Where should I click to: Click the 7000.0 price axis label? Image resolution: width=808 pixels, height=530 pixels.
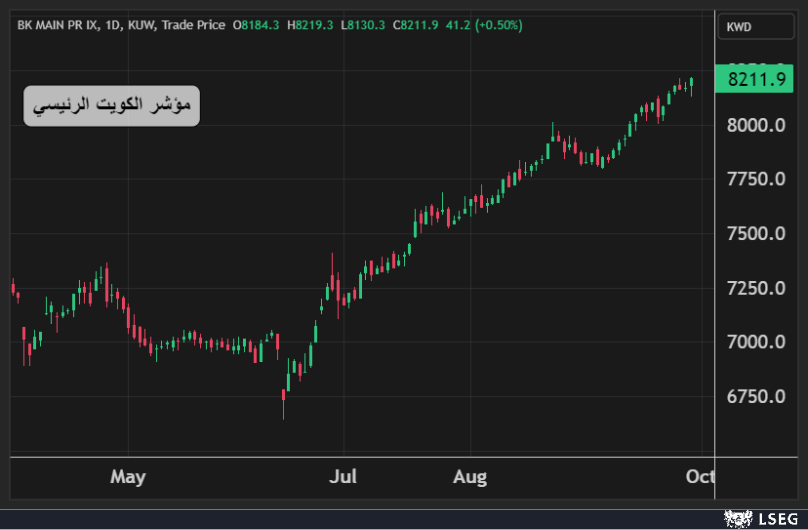point(755,342)
